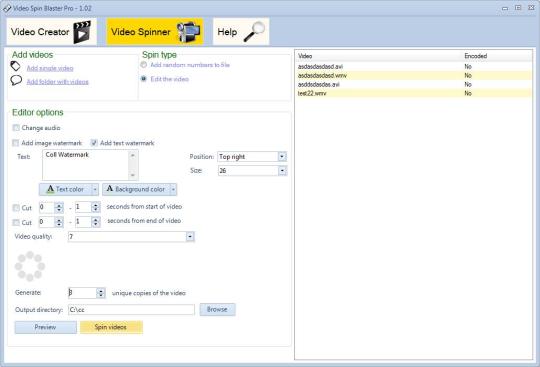Image resolution: width=540 pixels, height=367 pixels.
Task: Adjust the Generate copies stepper
Action: [101, 293]
